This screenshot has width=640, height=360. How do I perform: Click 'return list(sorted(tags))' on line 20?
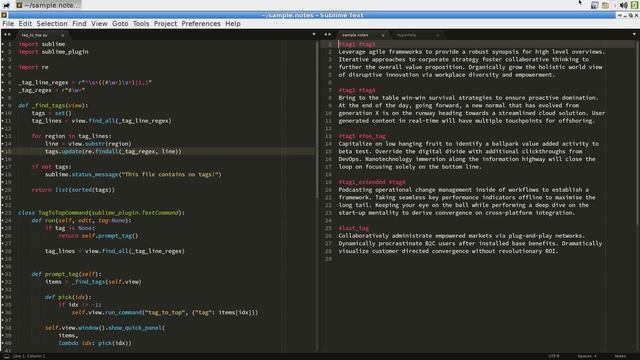73,190
